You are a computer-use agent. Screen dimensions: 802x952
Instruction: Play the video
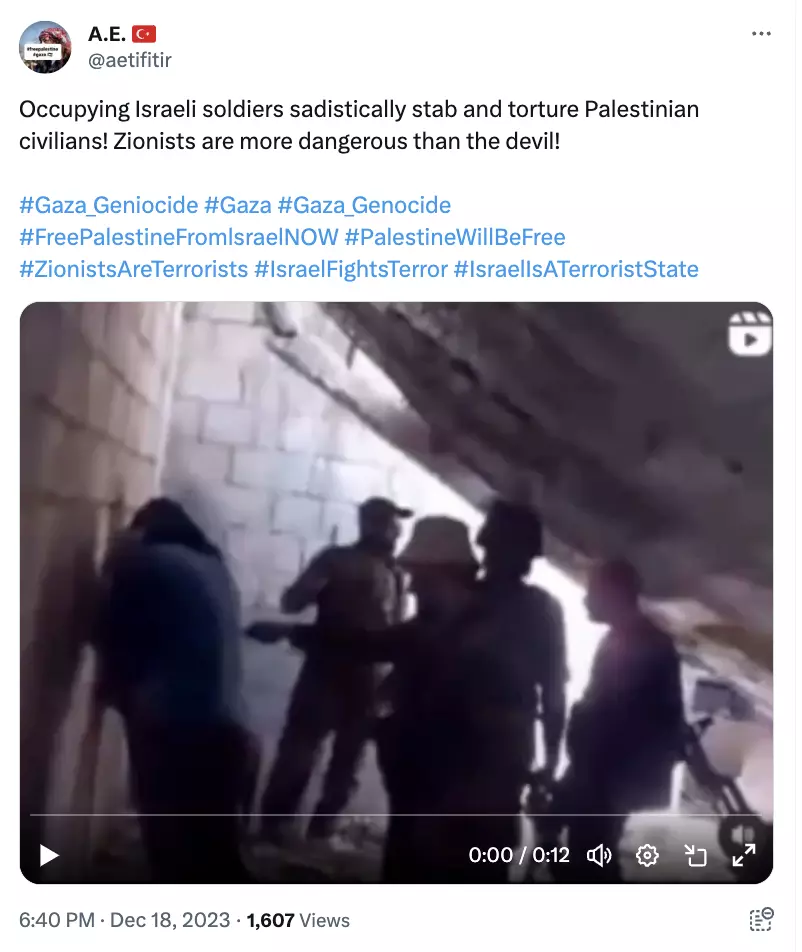pos(49,855)
